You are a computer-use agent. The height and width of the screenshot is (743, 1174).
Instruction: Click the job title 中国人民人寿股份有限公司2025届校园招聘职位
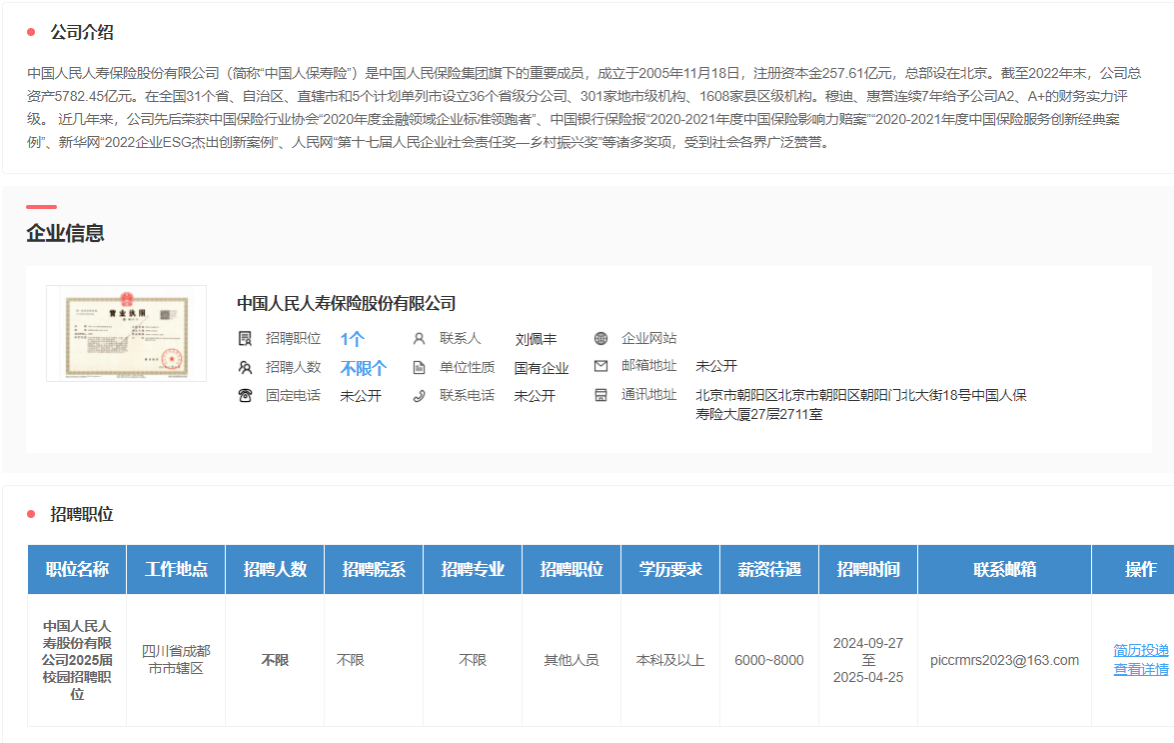pos(77,660)
